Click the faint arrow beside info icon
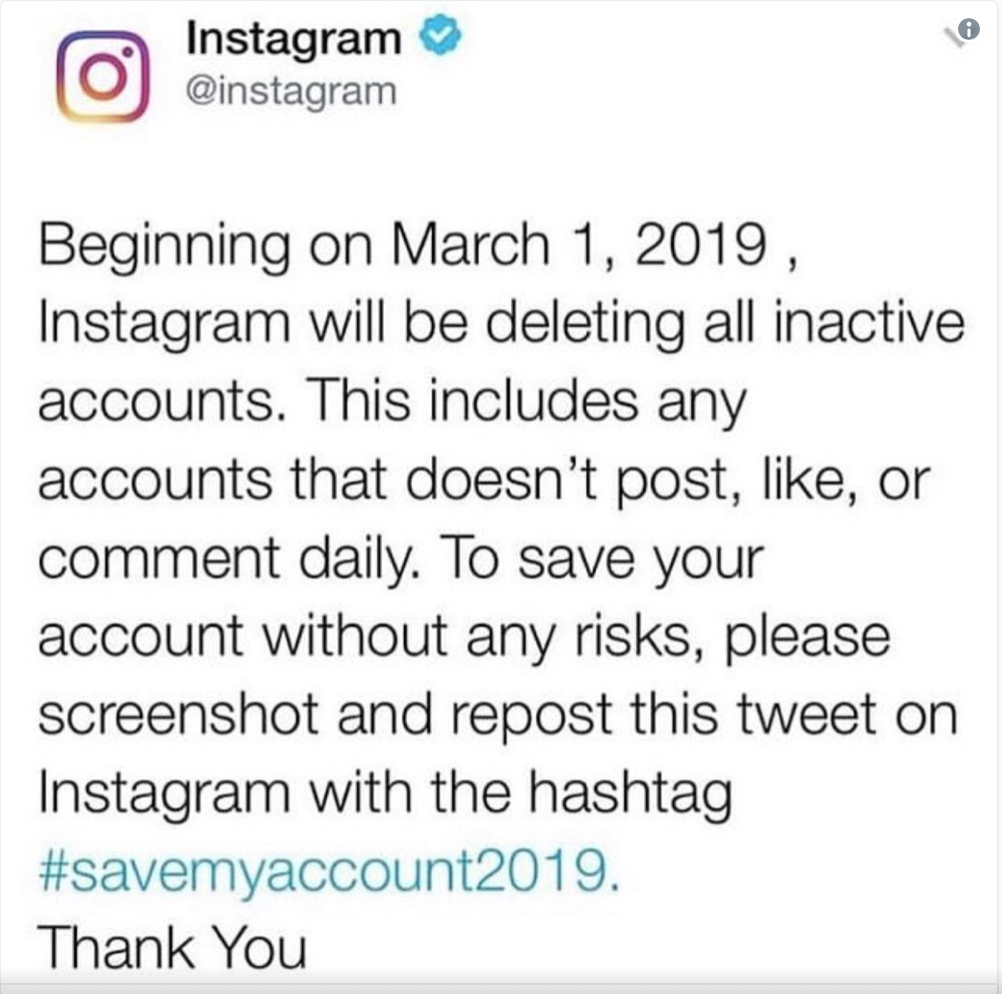Viewport: 1002px width, 994px height. coord(952,38)
